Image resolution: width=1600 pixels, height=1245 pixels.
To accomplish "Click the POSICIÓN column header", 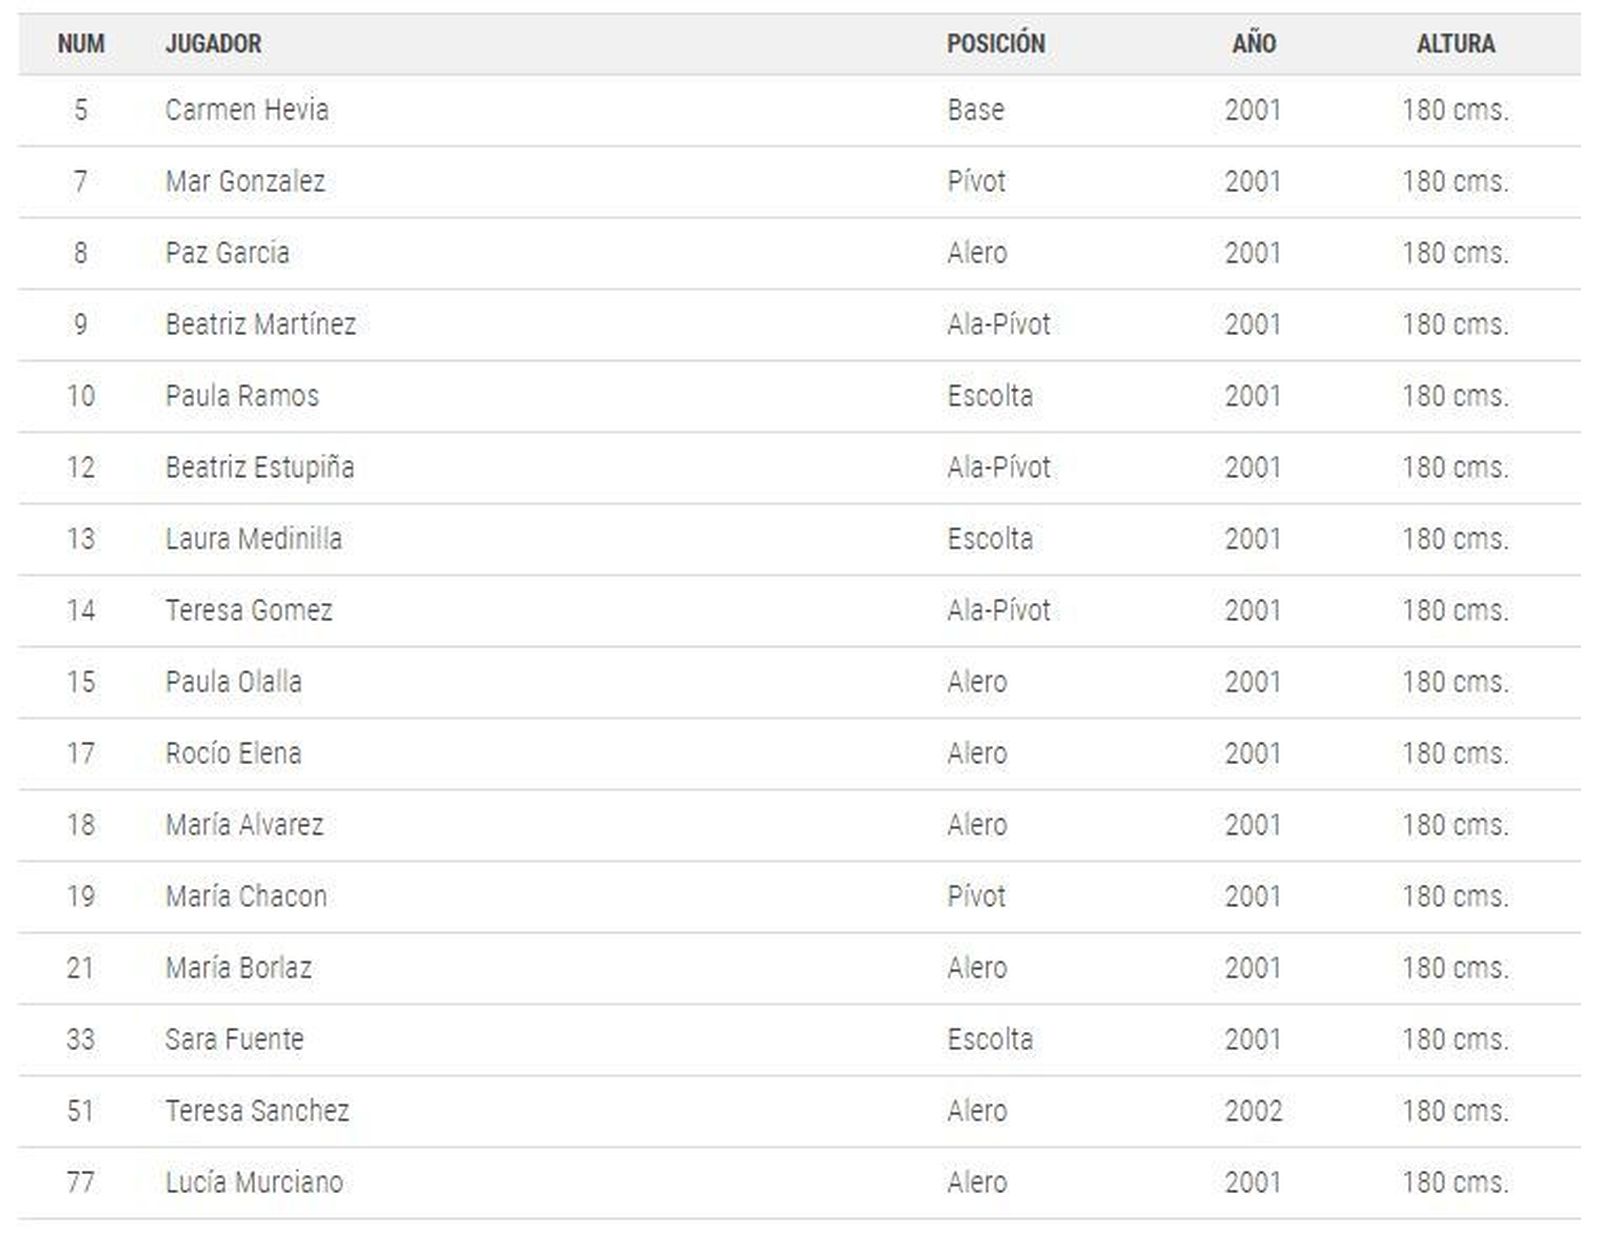I will 996,44.
